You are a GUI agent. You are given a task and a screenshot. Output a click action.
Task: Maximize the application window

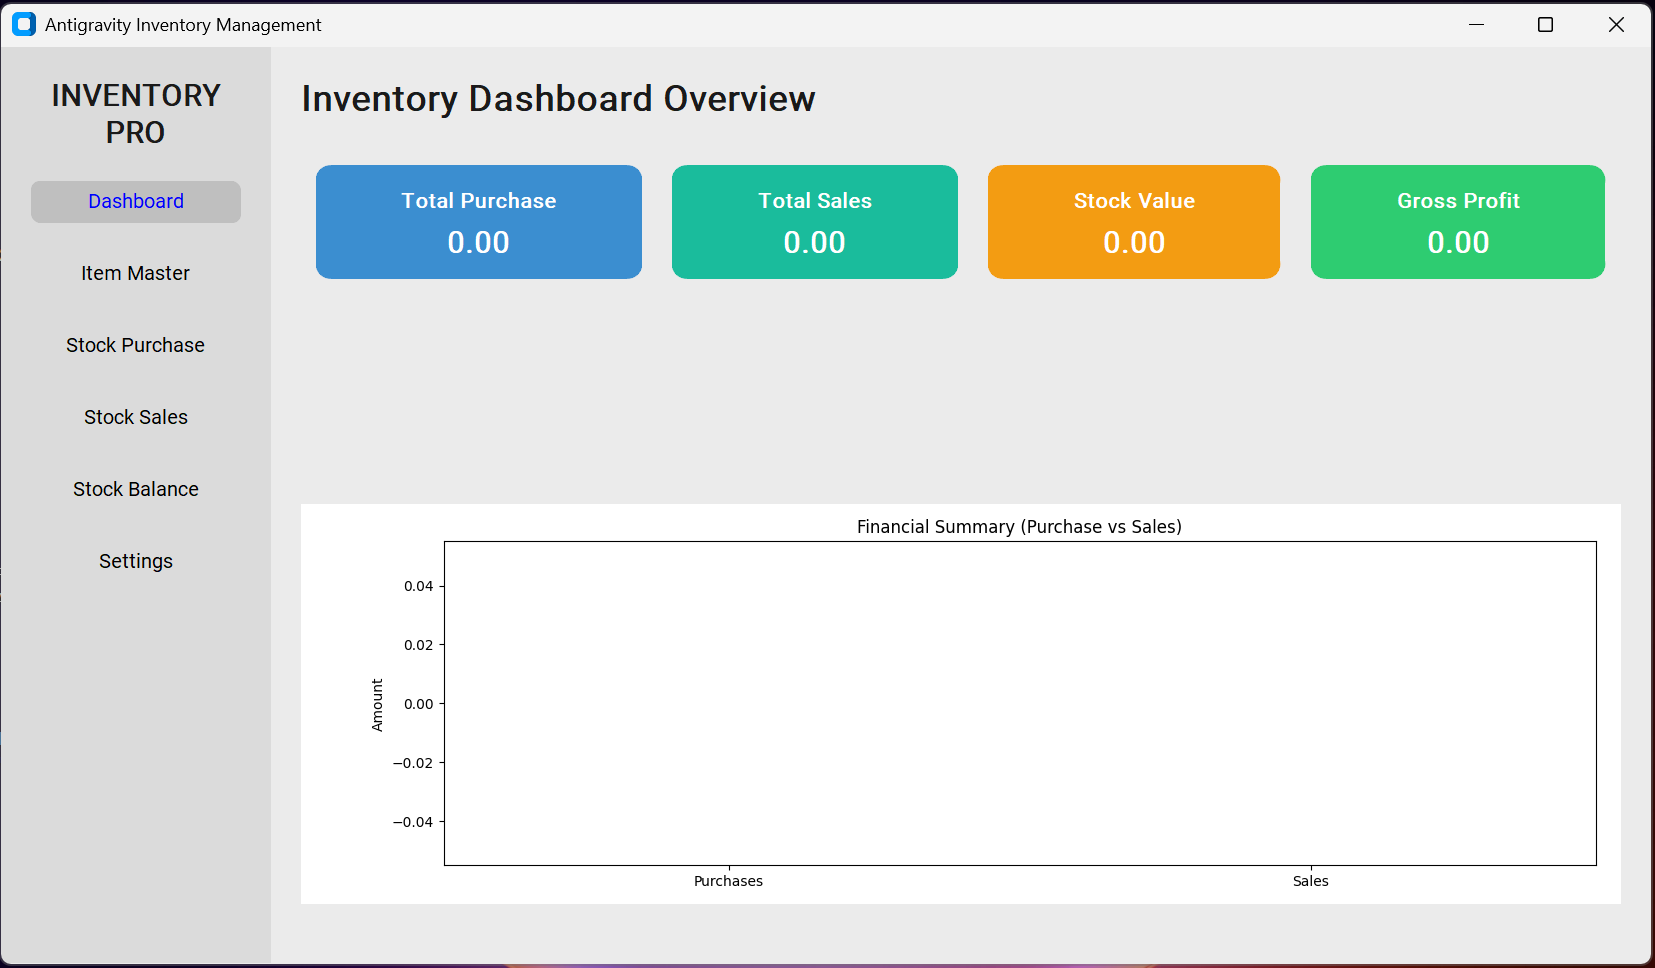tap(1546, 24)
